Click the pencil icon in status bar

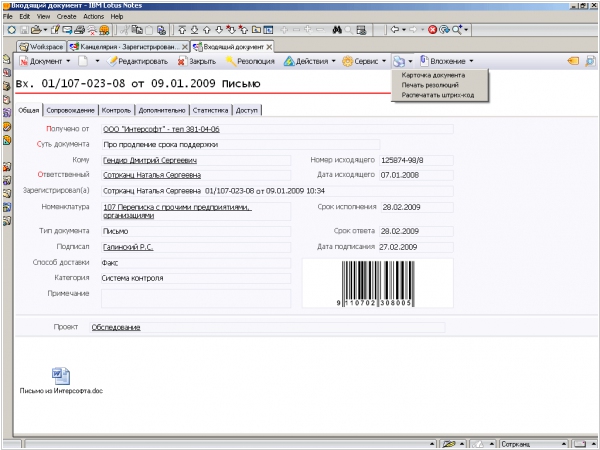pyautogui.click(x=449, y=444)
